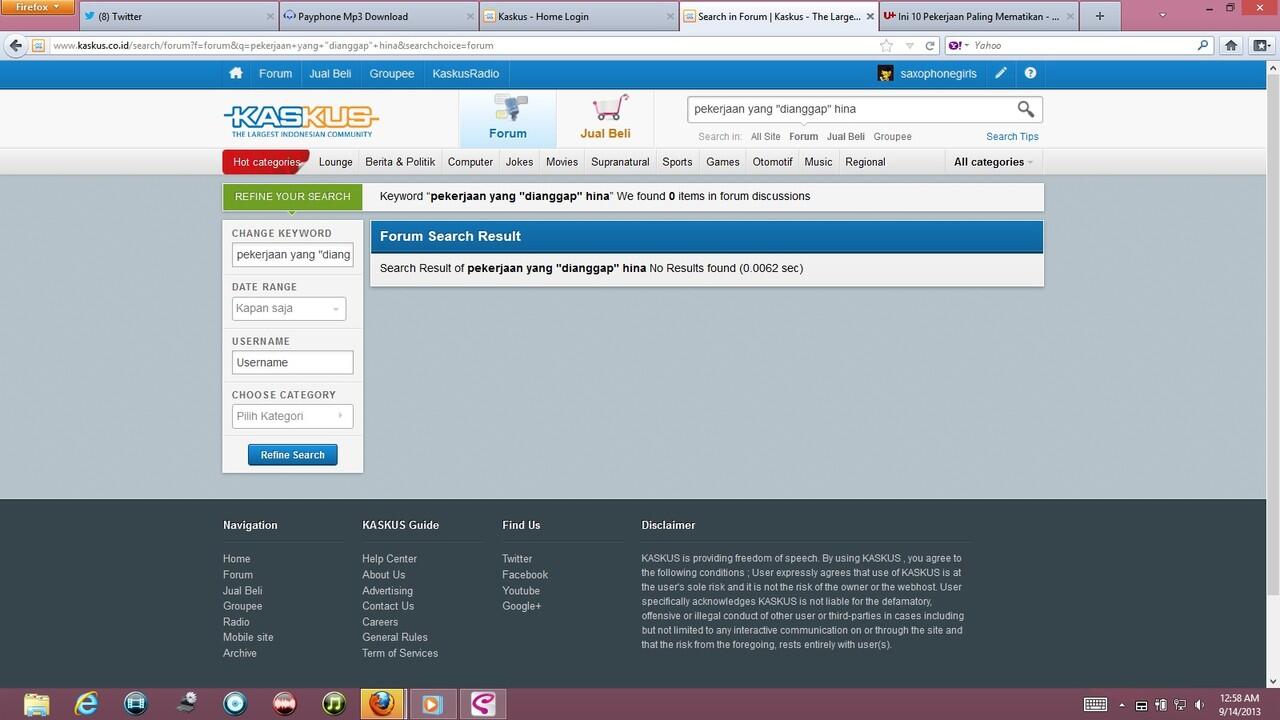Click the Yahoo search engine icon
The image size is (1280, 720).
click(955, 45)
